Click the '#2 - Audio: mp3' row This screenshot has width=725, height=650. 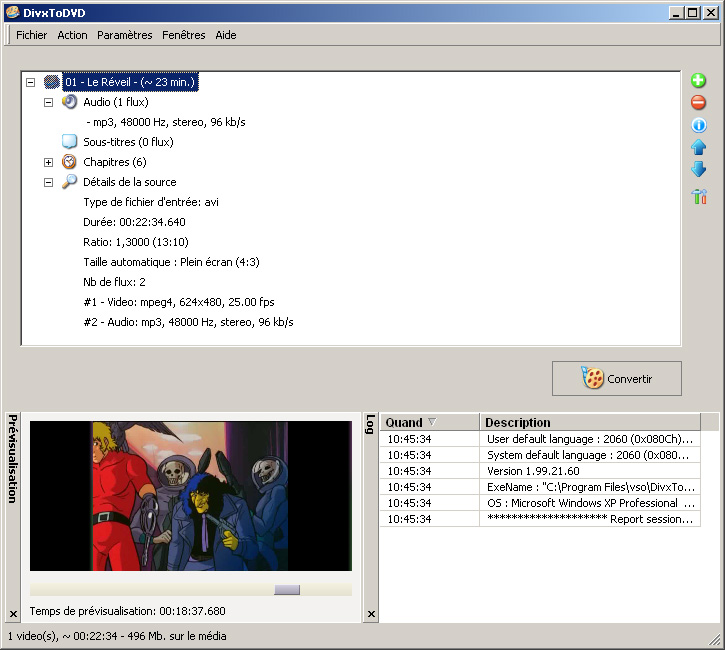click(188, 322)
